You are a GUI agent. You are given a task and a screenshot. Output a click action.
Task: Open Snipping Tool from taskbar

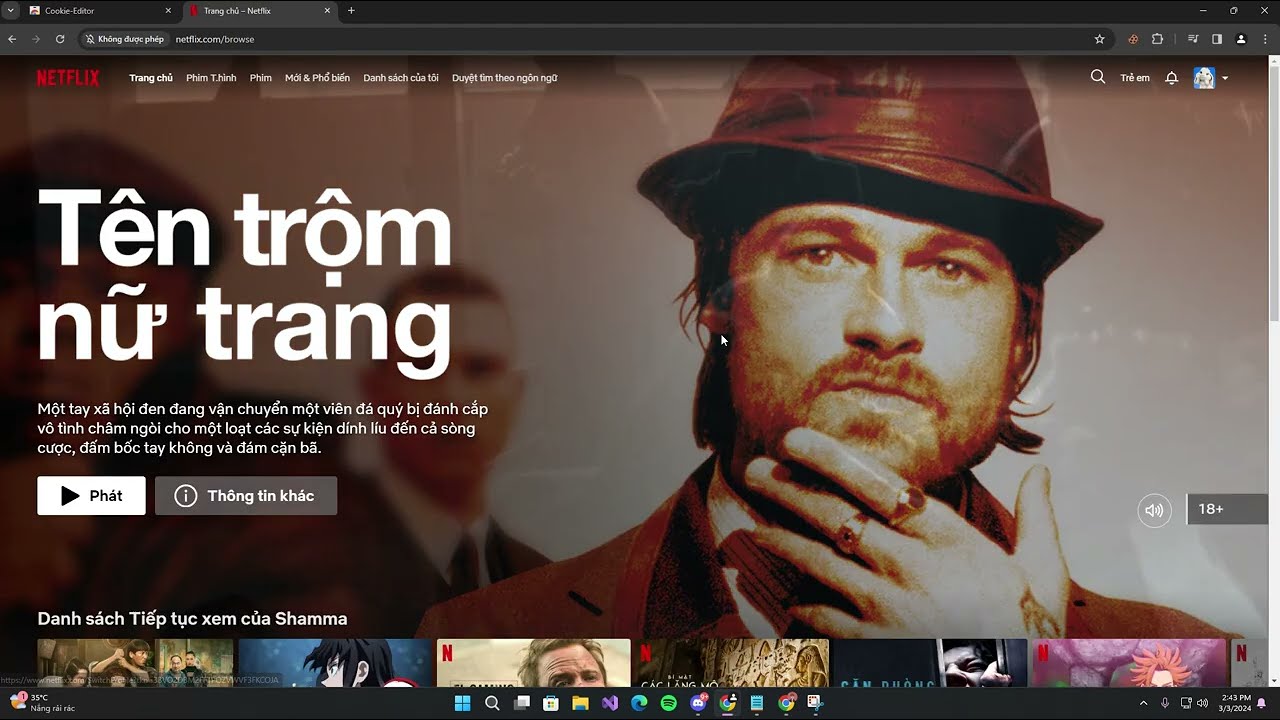(816, 703)
